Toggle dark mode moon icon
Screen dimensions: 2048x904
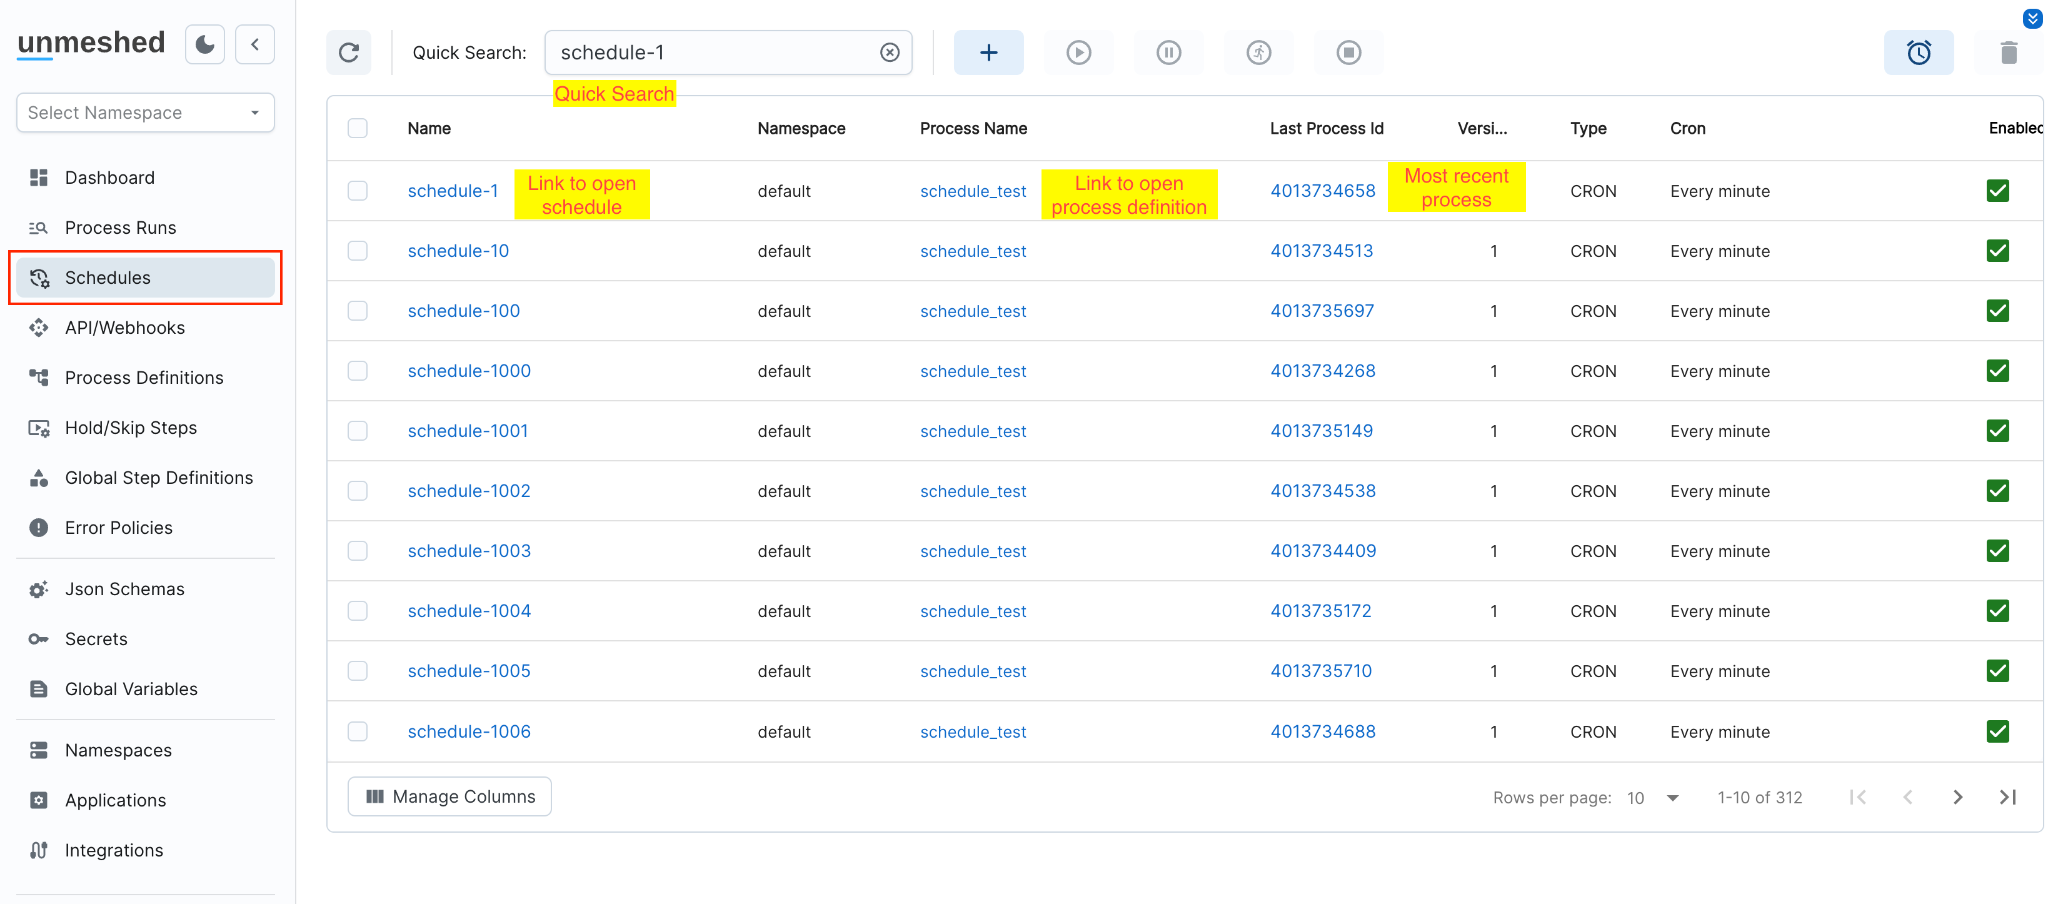[205, 44]
